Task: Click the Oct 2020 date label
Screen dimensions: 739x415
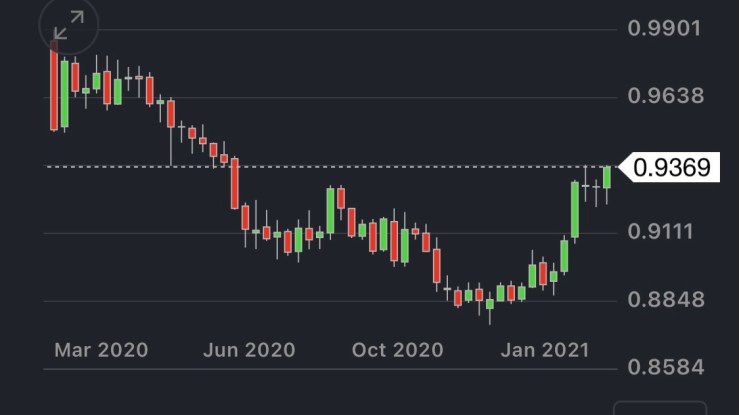Action: click(x=396, y=350)
